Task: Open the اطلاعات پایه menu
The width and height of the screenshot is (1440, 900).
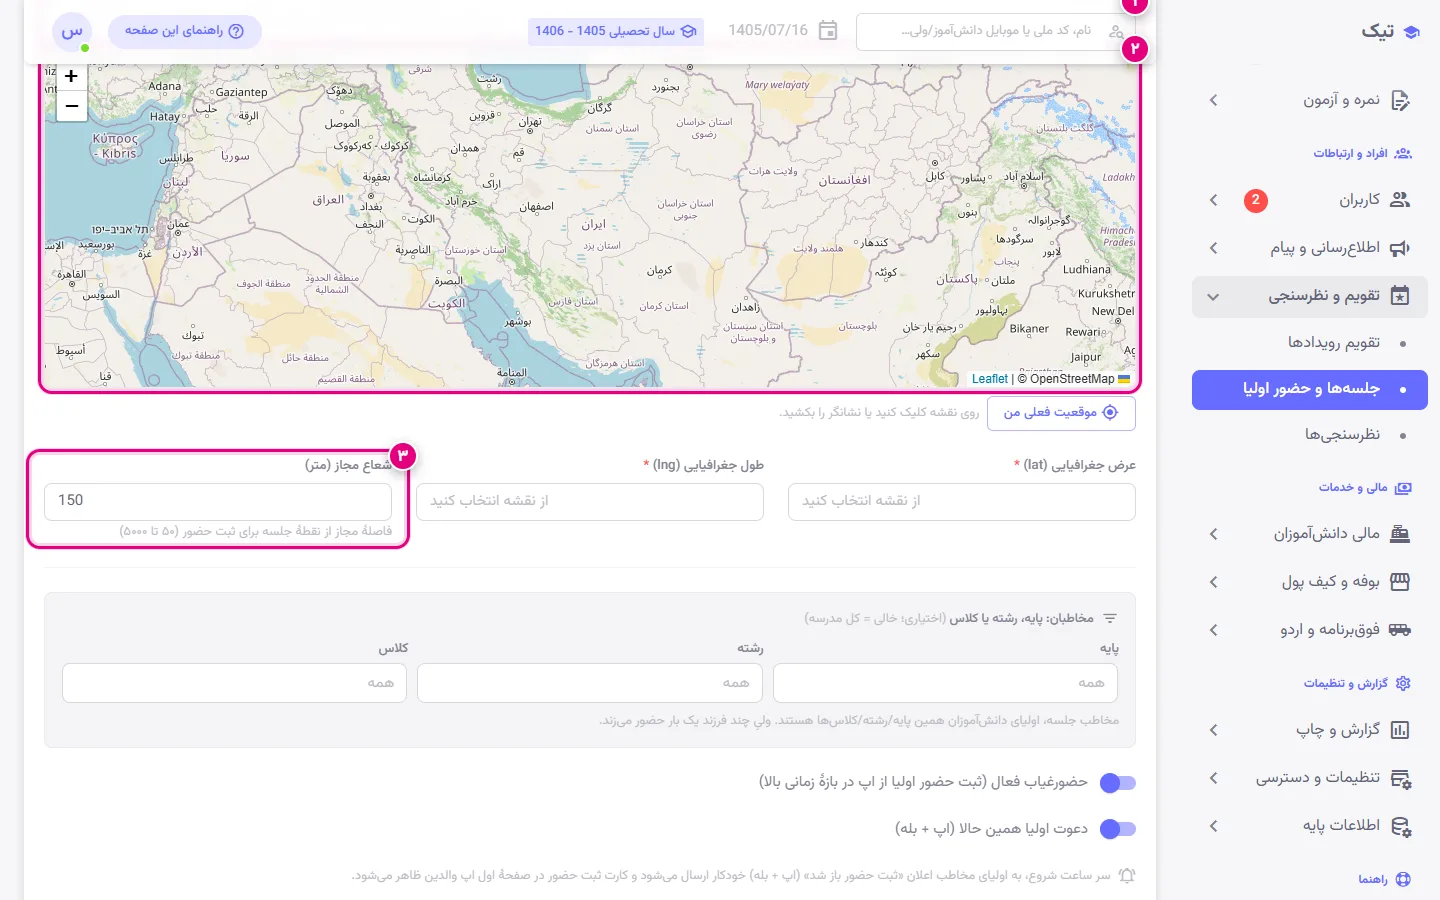Action: 1310,826
